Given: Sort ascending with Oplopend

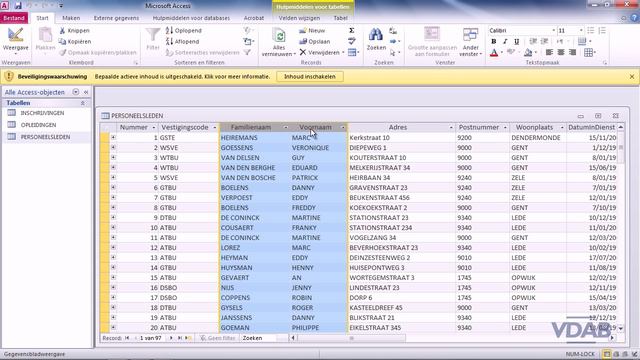Looking at the screenshot, I should pyautogui.click(x=184, y=31).
